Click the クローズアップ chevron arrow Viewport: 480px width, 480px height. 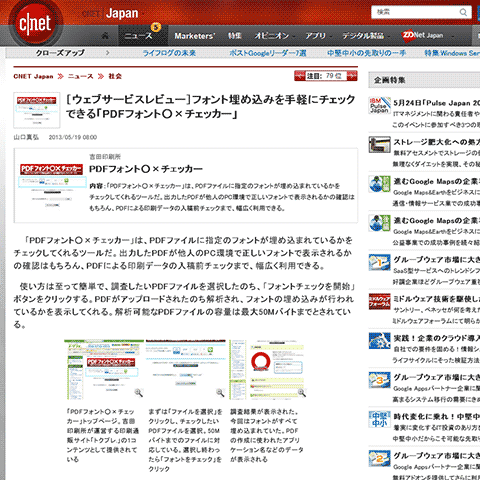pyautogui.click(x=108, y=53)
